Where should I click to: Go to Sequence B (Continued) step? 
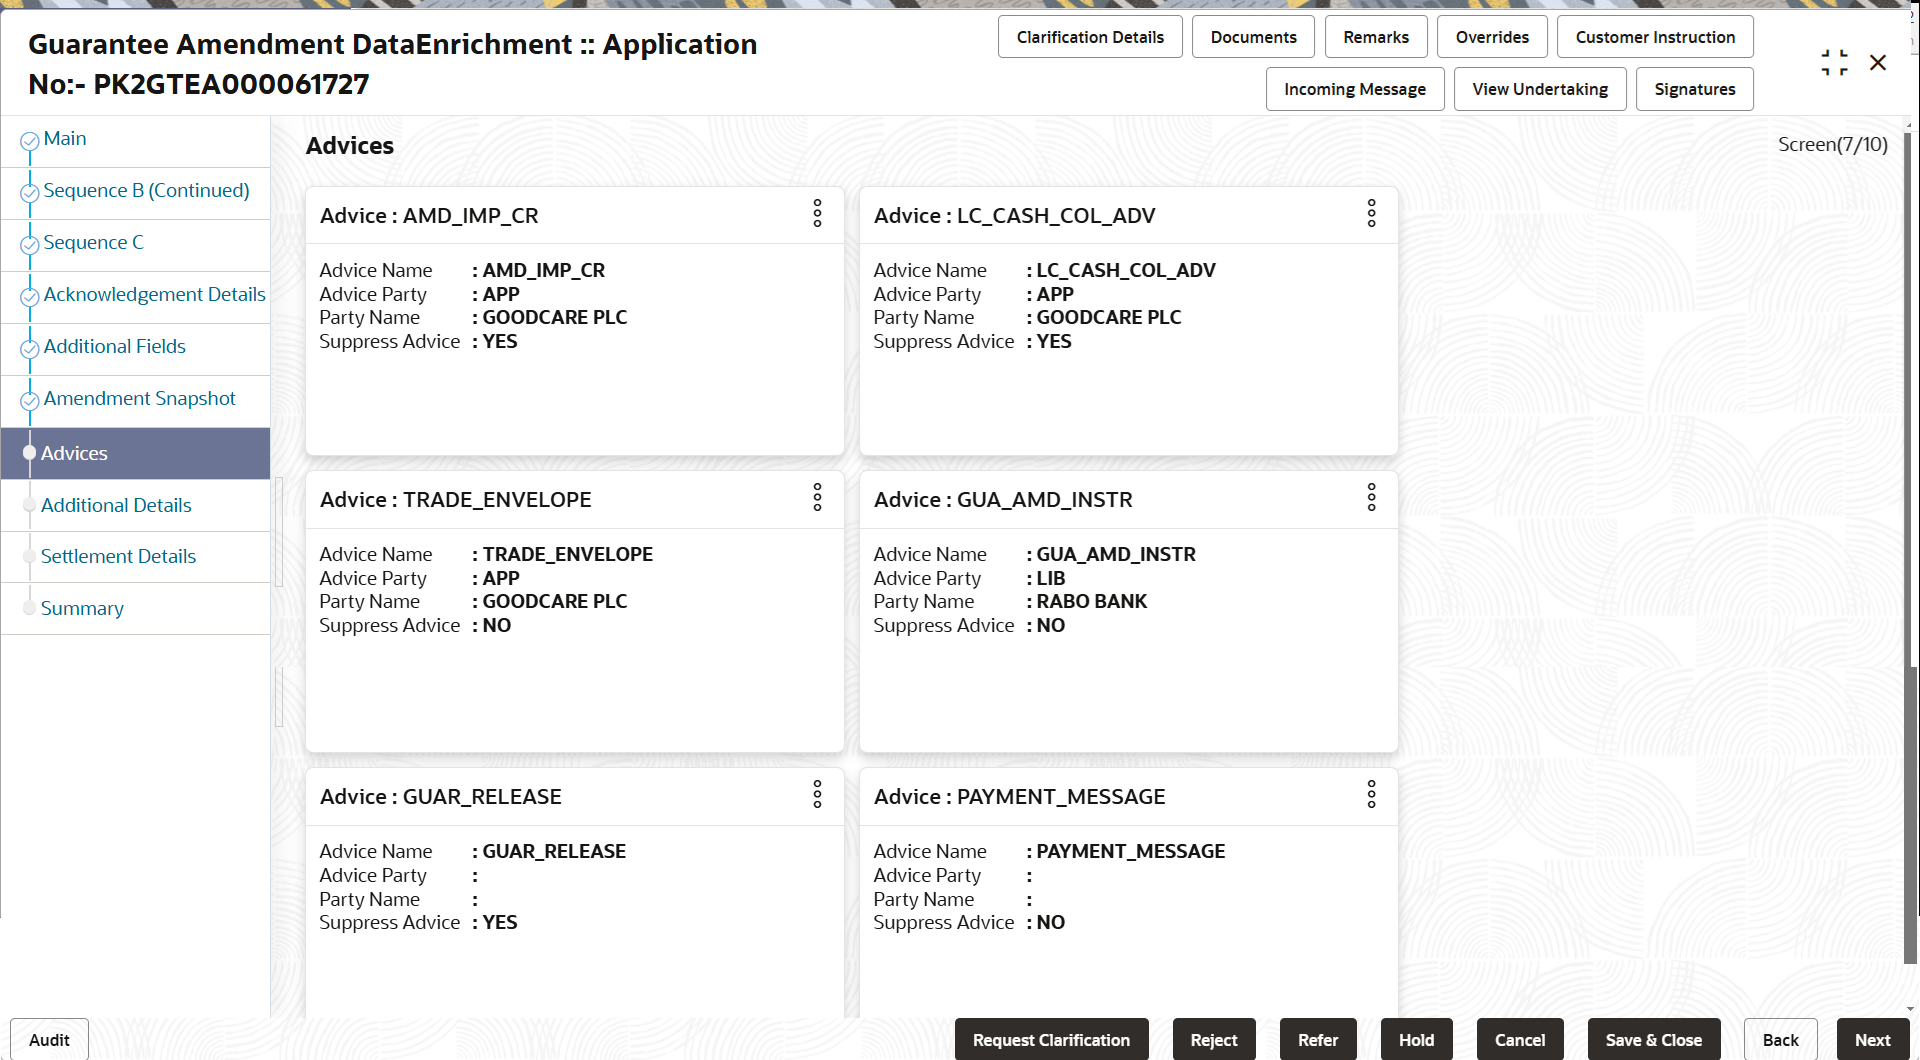(x=146, y=191)
